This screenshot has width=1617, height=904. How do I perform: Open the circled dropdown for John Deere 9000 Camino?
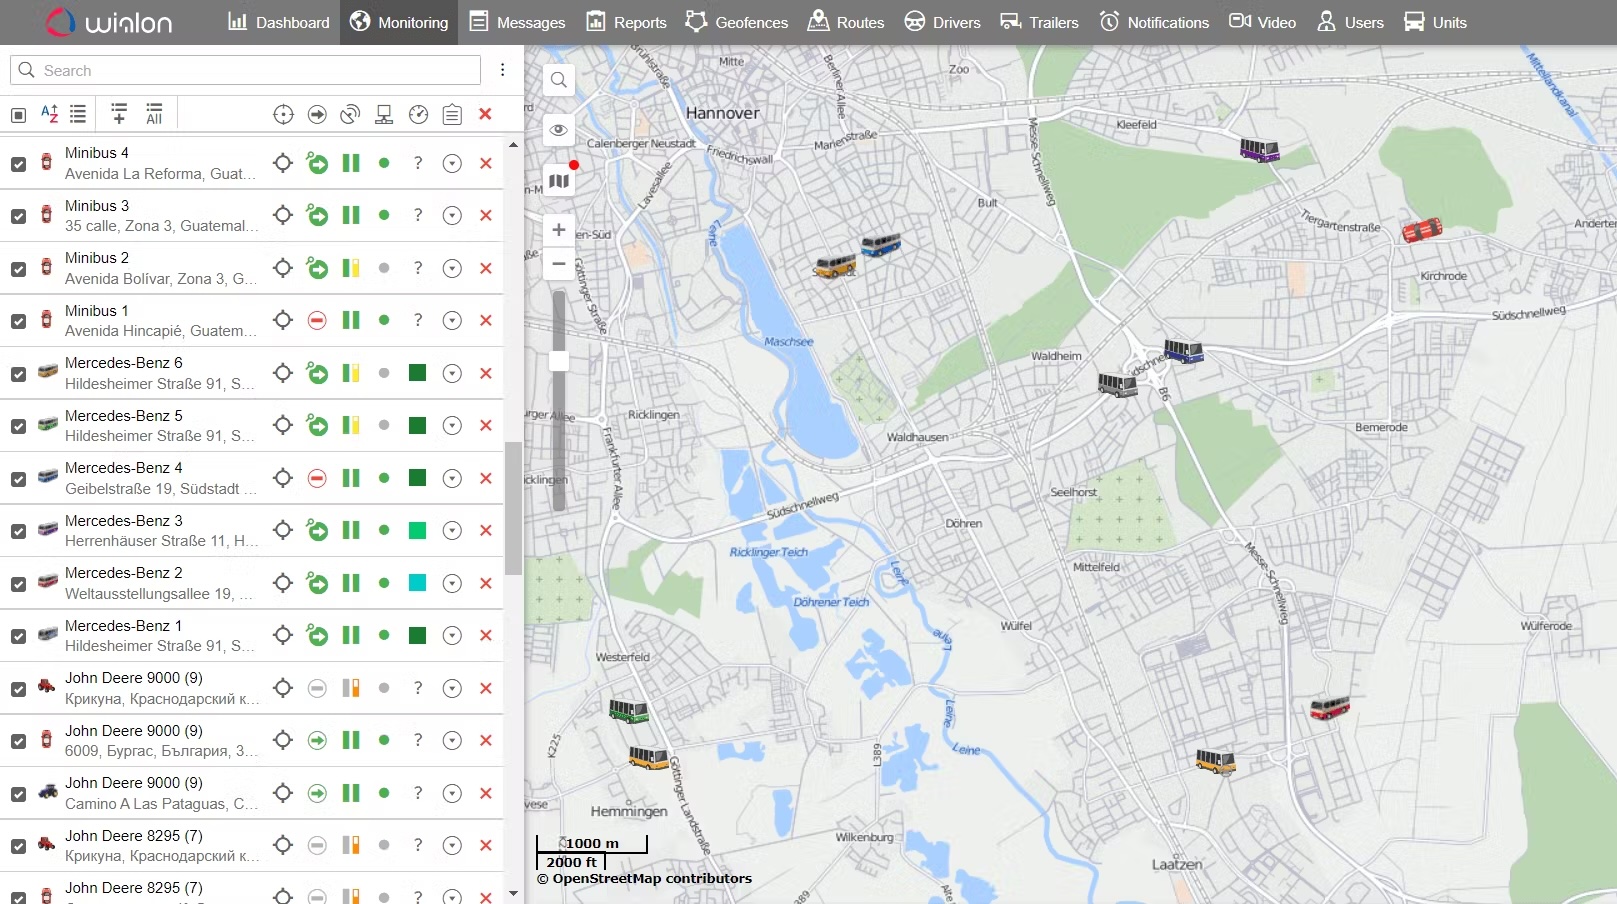tap(452, 793)
